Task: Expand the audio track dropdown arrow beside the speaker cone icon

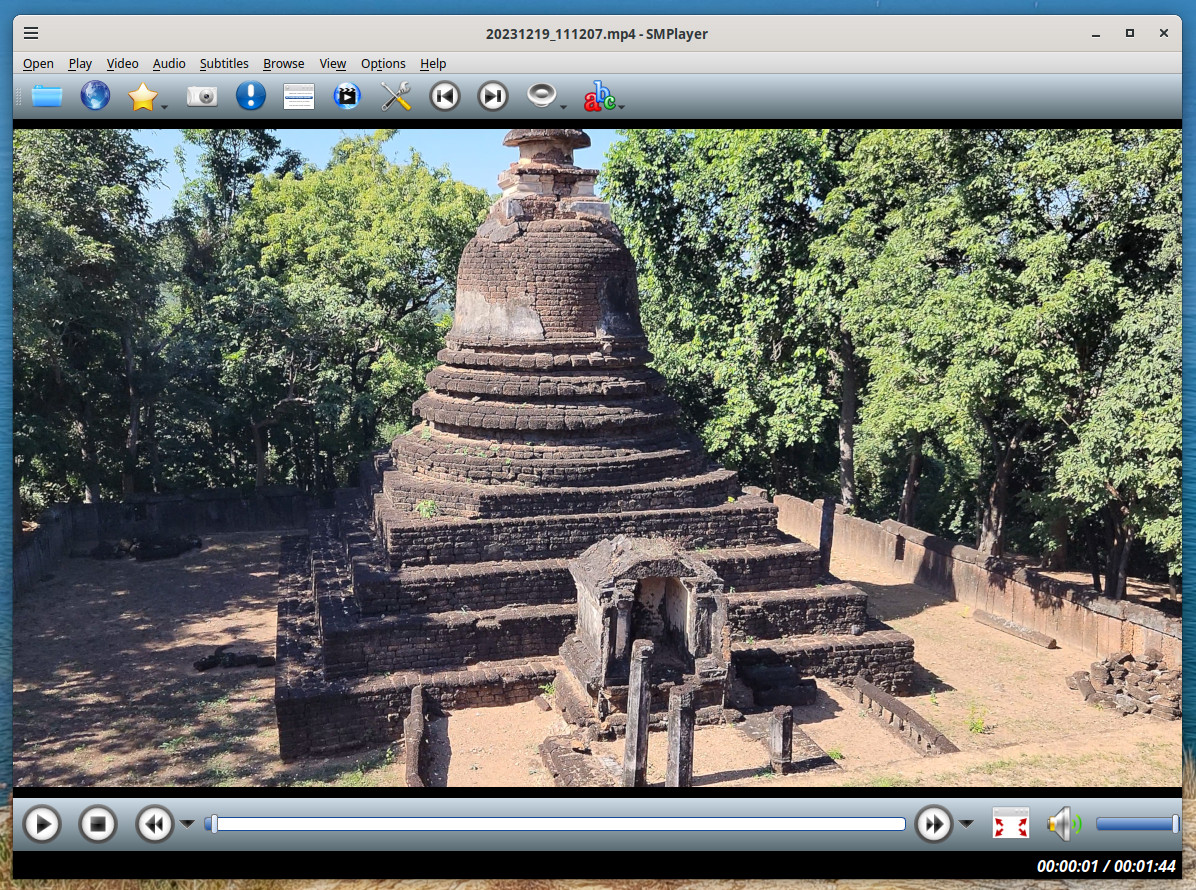Action: tap(564, 106)
